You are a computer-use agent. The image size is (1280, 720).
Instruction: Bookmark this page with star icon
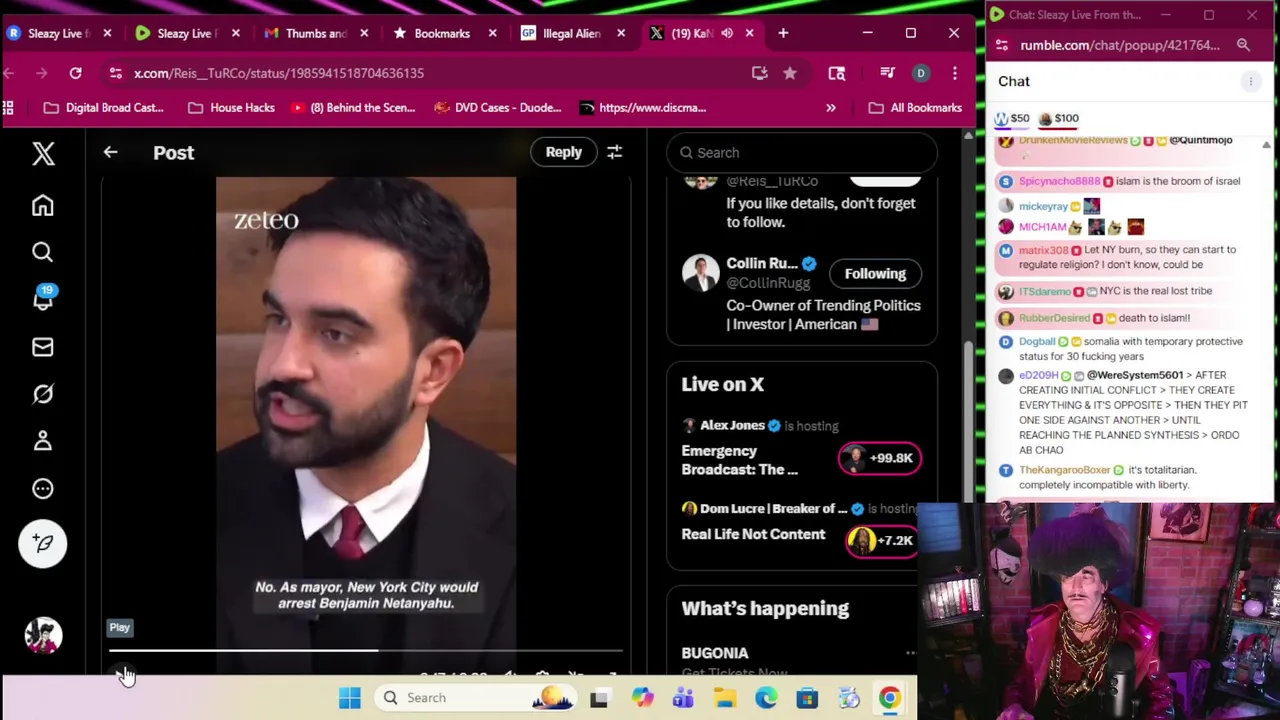pyautogui.click(x=790, y=73)
